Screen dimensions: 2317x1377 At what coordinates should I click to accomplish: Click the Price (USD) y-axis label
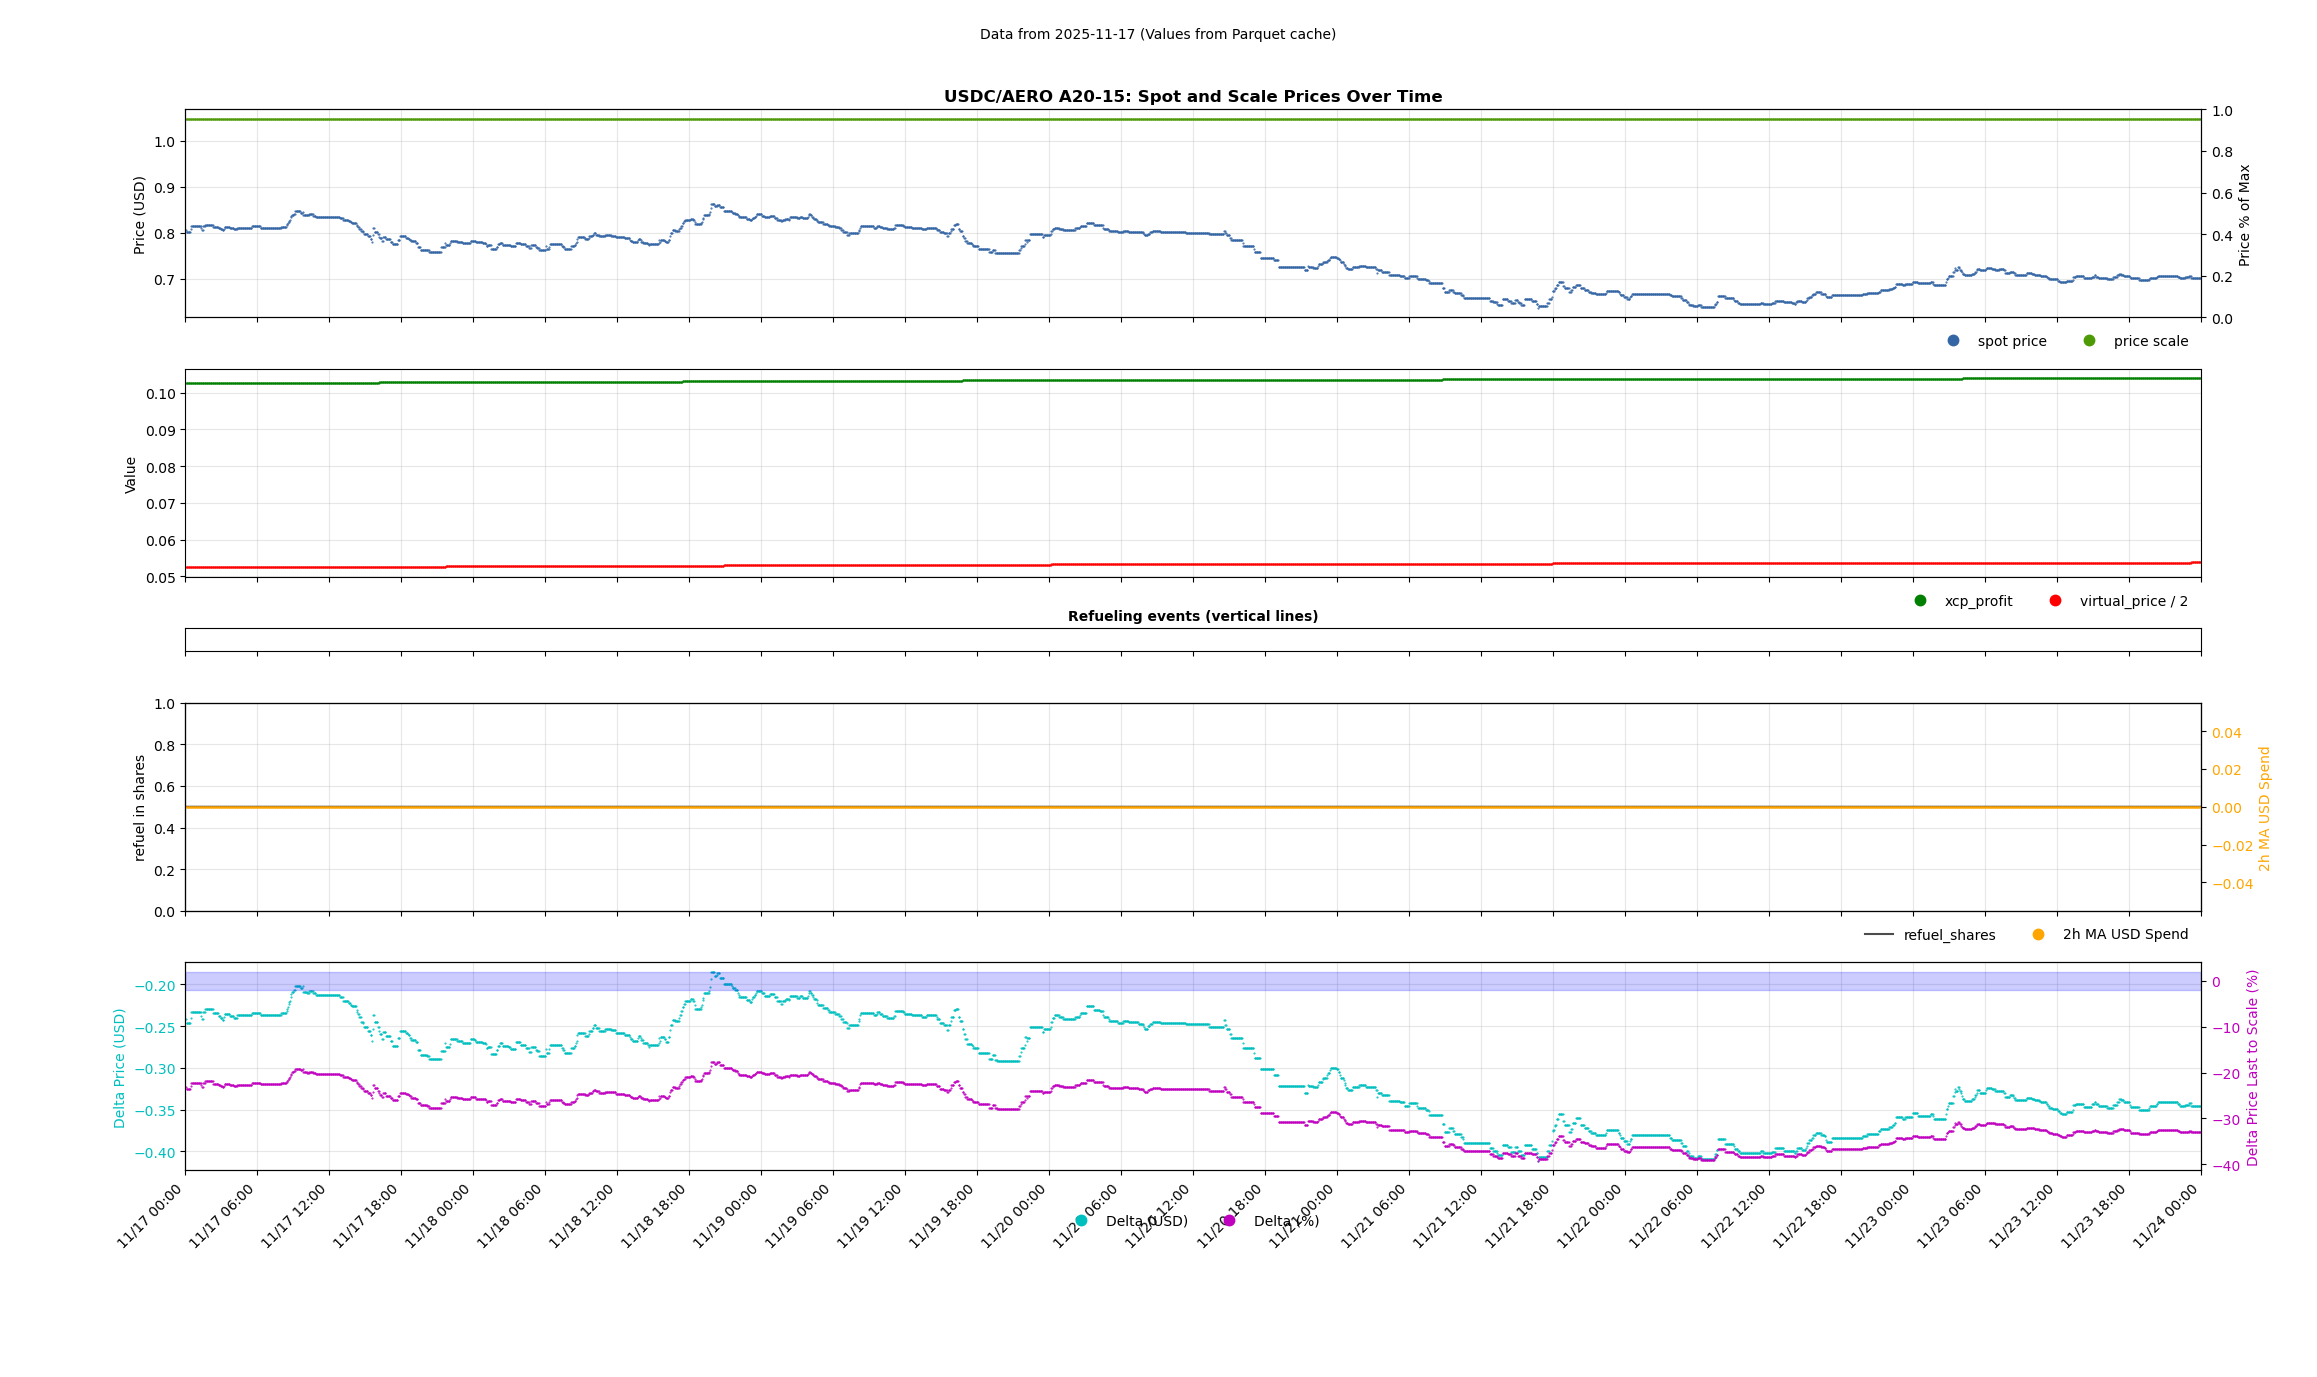point(139,215)
